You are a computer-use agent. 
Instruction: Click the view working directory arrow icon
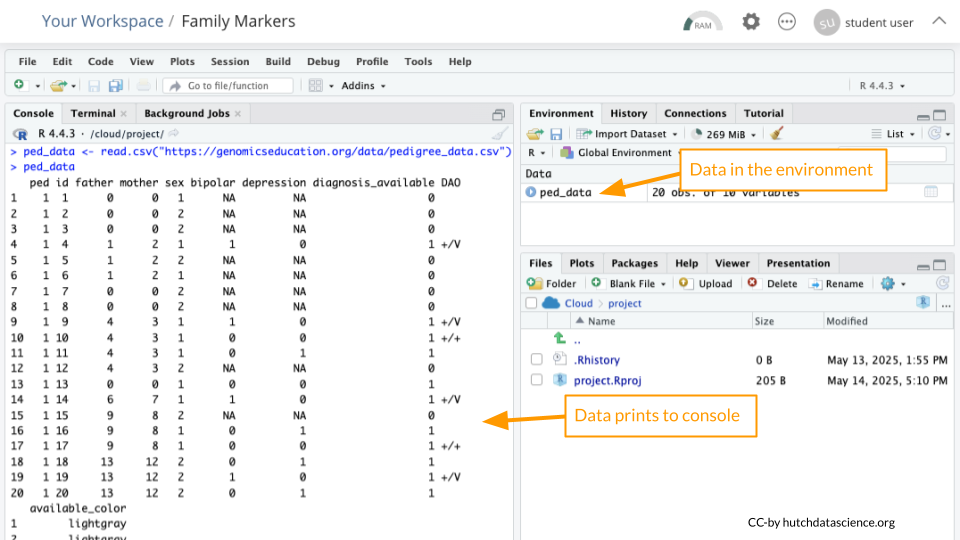[174, 133]
